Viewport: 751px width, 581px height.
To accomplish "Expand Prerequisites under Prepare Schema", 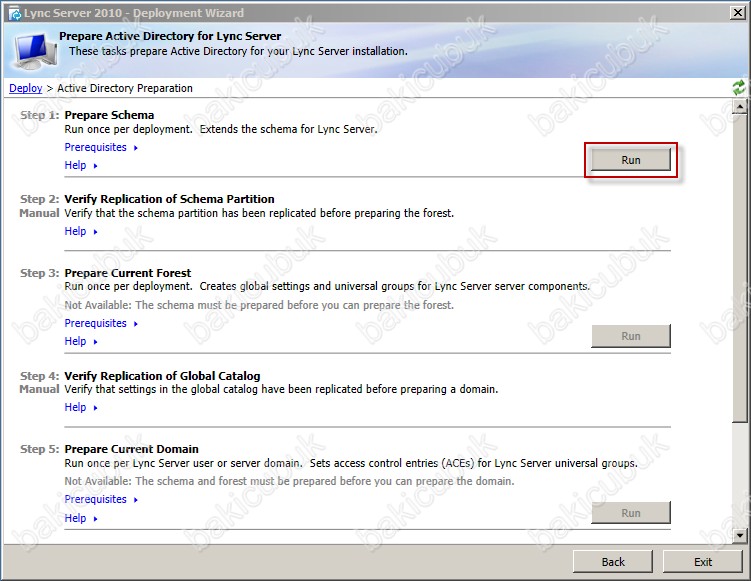I will pos(101,148).
